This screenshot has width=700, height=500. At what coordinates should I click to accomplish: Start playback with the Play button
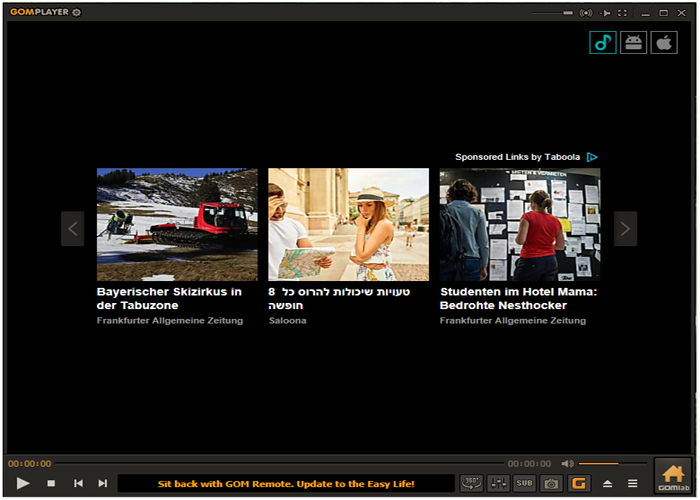pyautogui.click(x=23, y=483)
